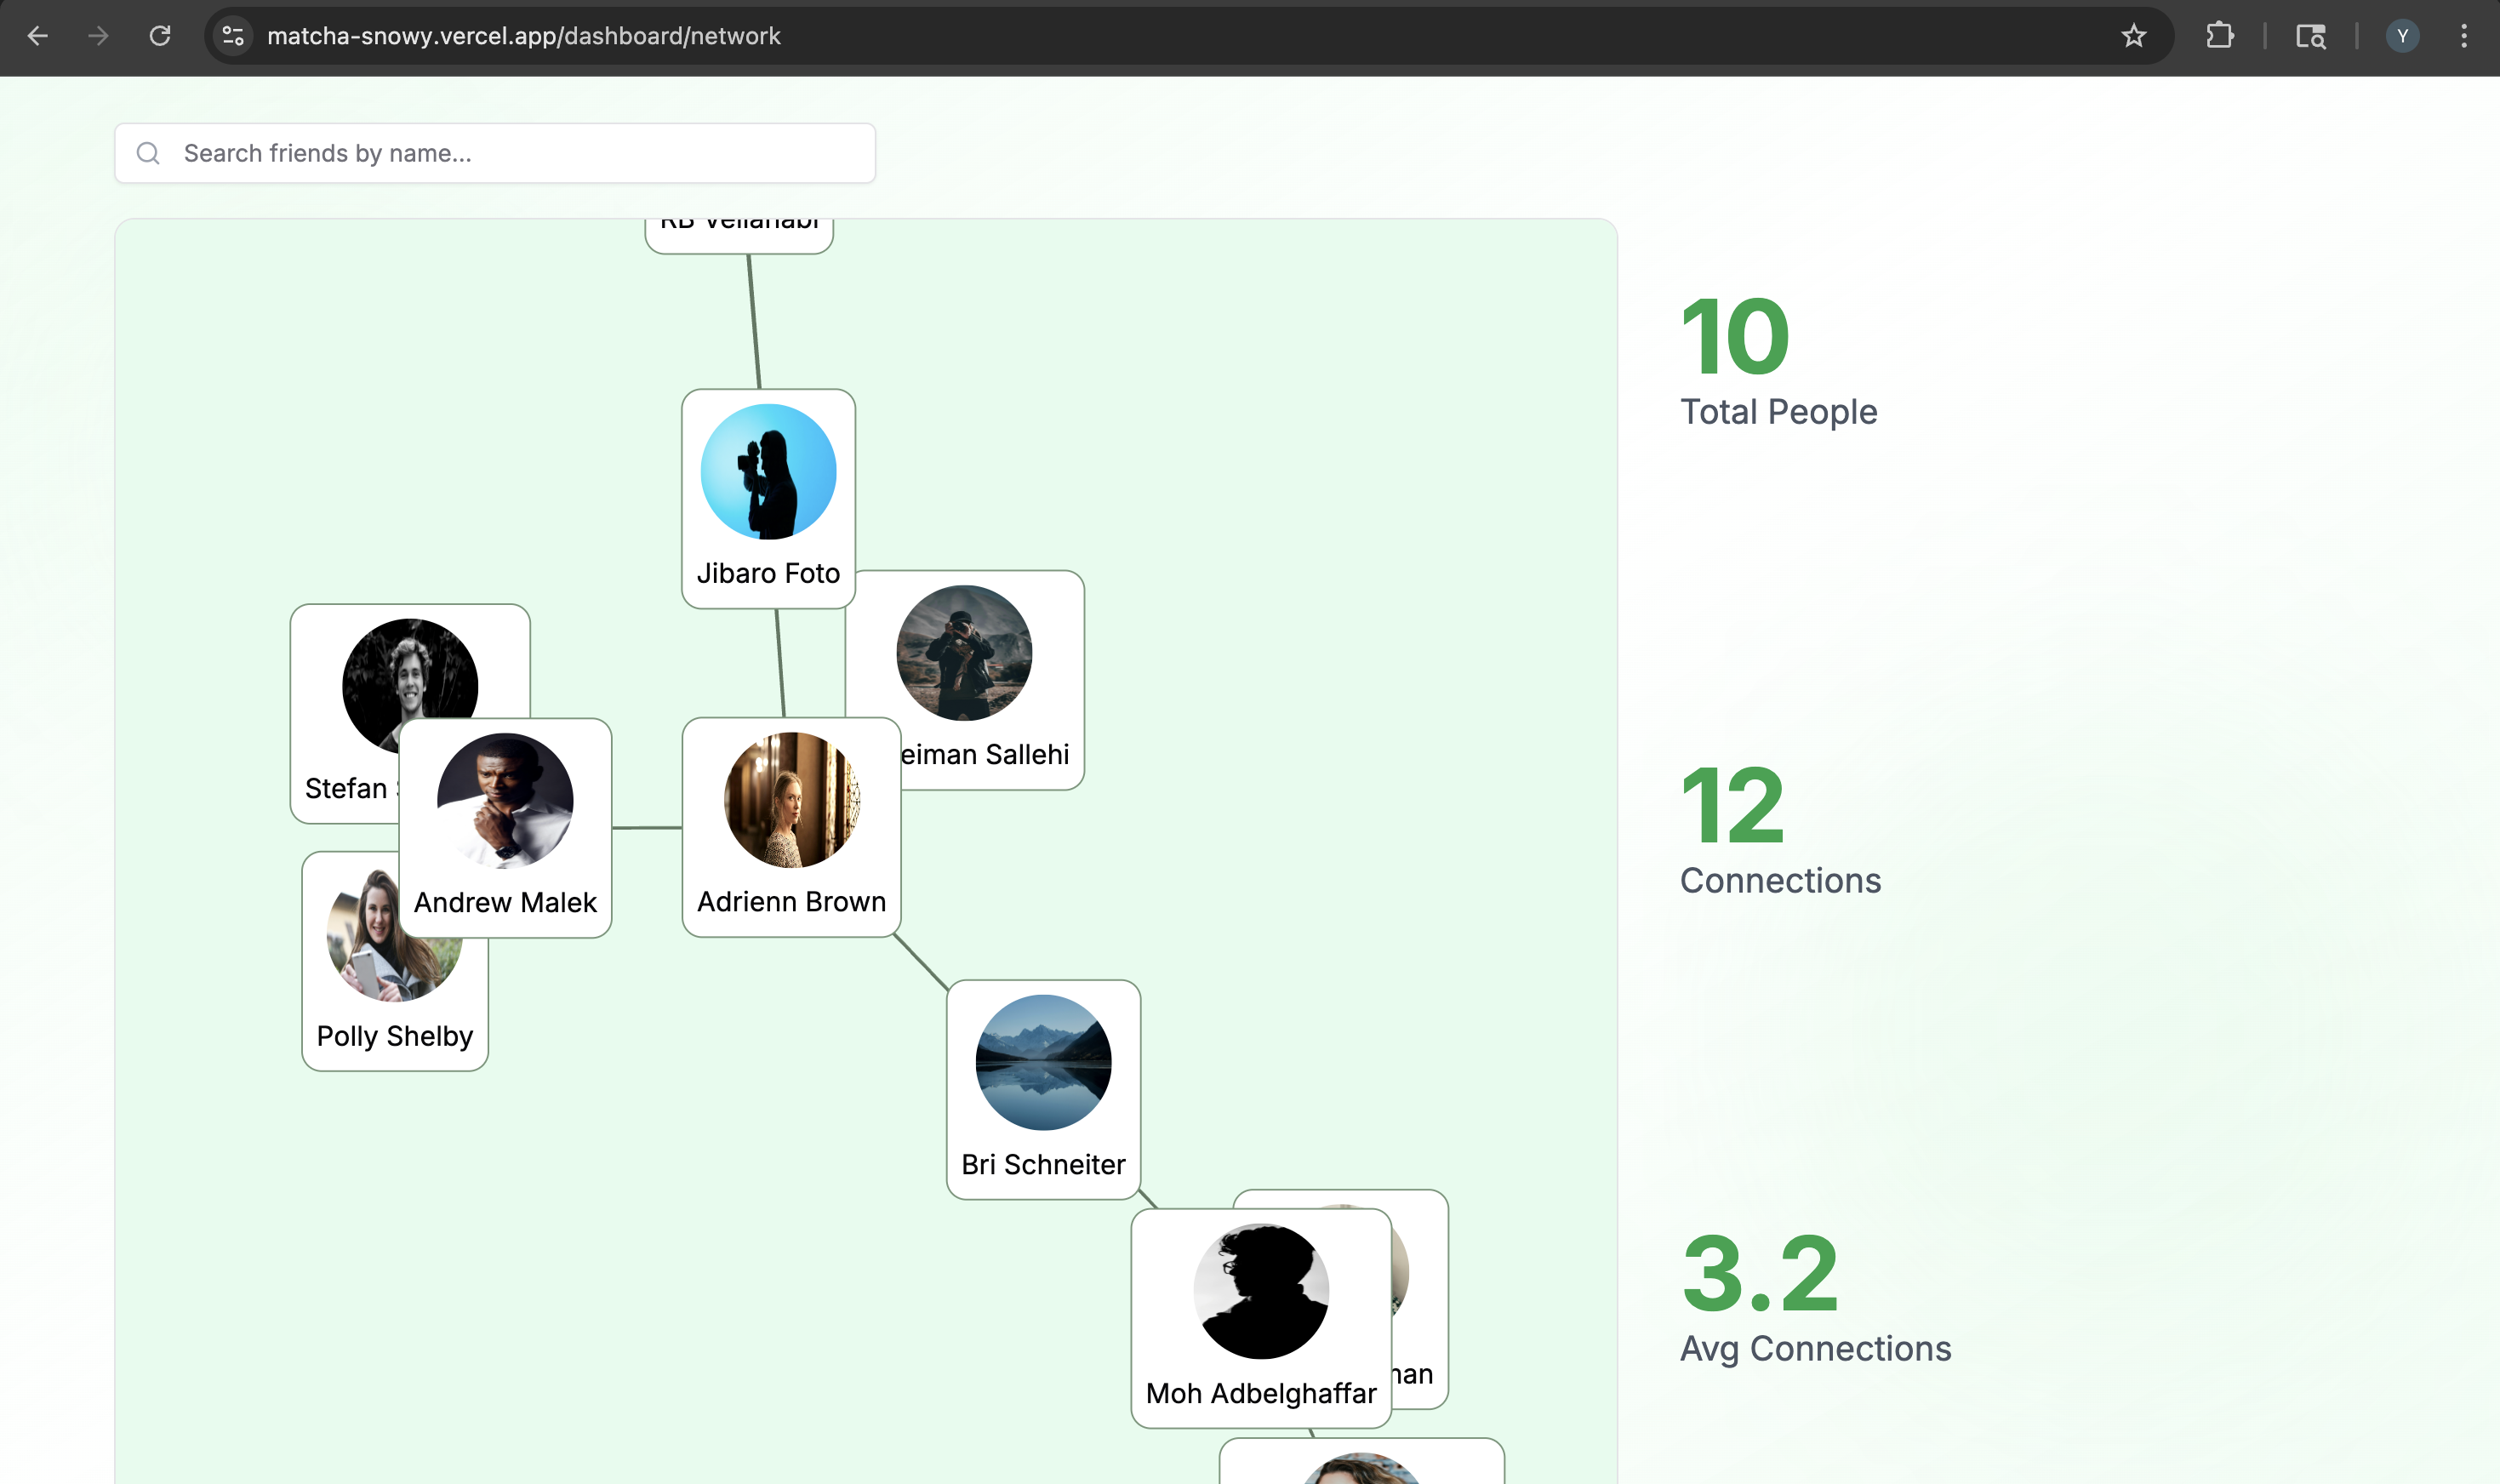The image size is (2500, 1484).
Task: Click the Polly Shelby node name
Action: (394, 1036)
